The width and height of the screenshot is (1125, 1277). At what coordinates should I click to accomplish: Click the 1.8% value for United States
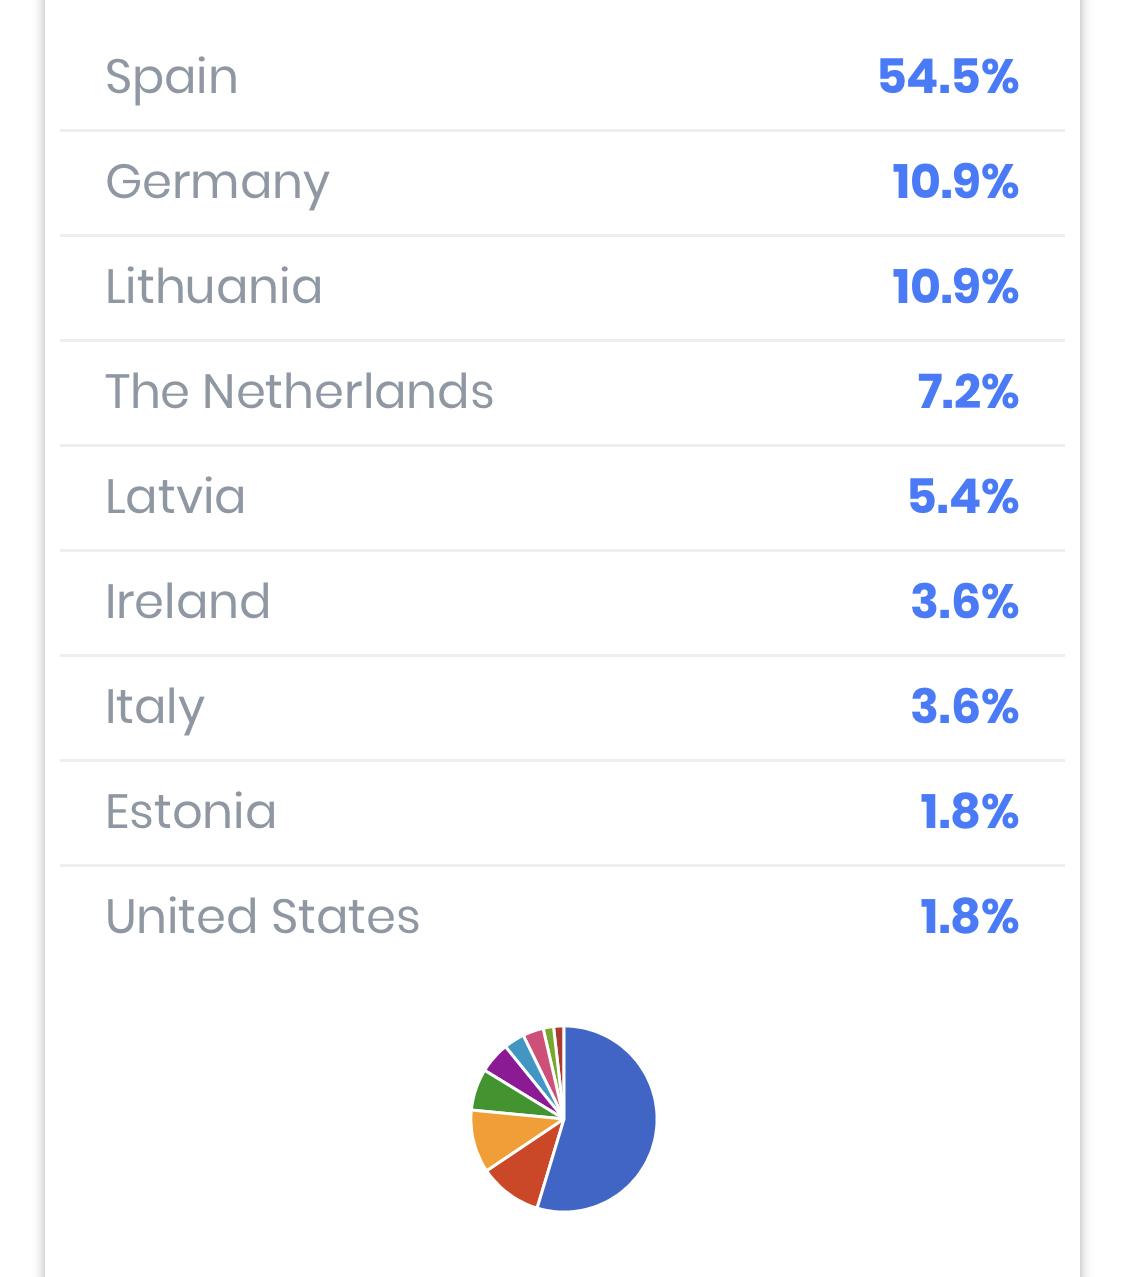(x=968, y=917)
